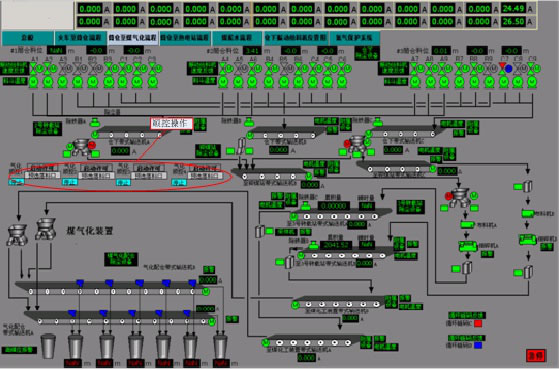559x370 pixels.
Task: Toggle the first cyan sequence-control stop button
Action: tap(16, 182)
